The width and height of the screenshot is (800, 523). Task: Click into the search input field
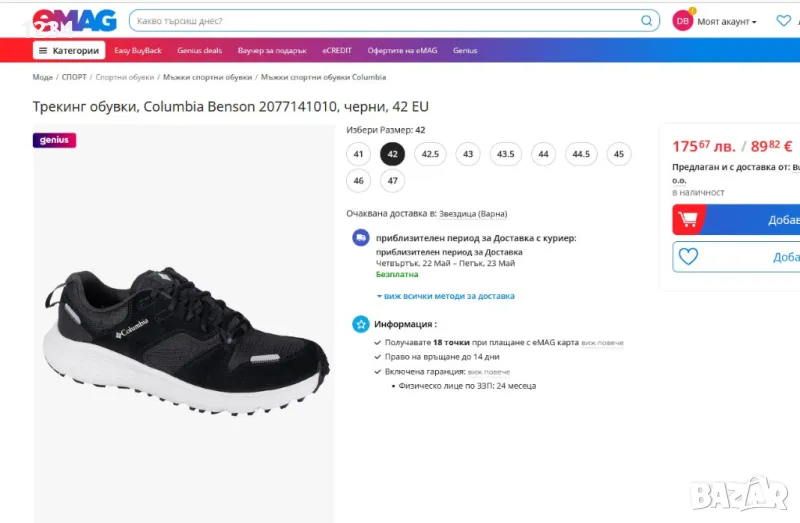[380, 20]
